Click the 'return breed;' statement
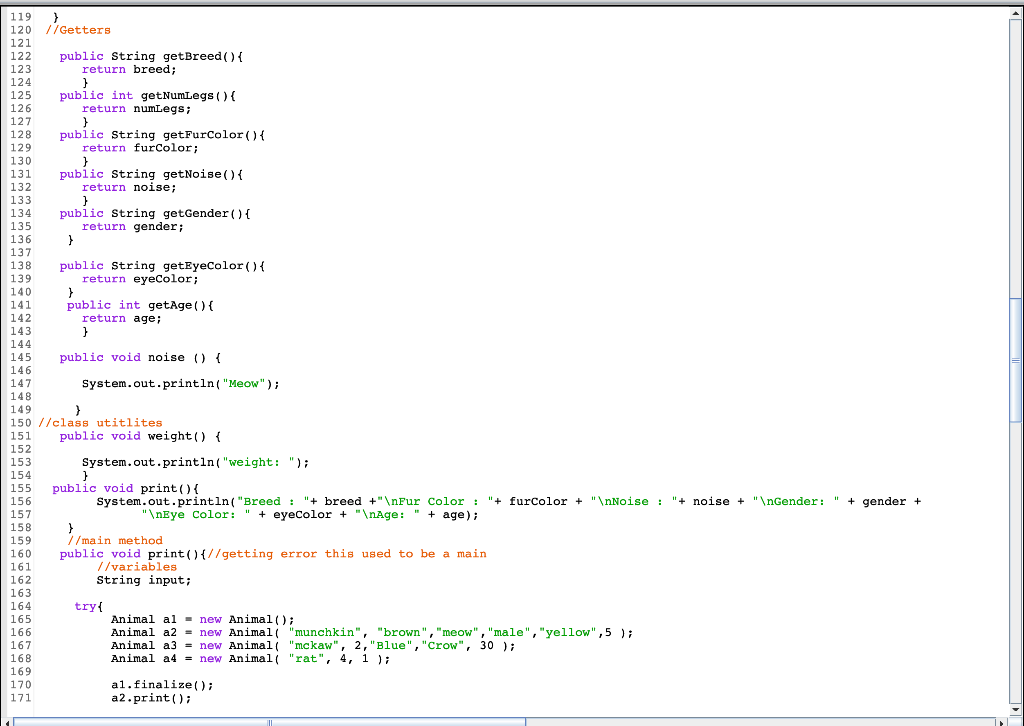 click(x=129, y=69)
